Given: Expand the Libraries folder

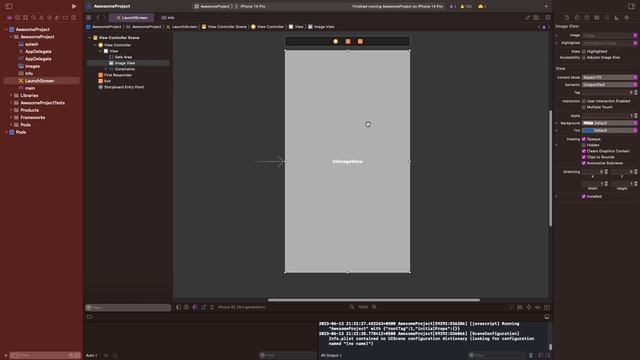Looking at the screenshot, I should pos(11,96).
